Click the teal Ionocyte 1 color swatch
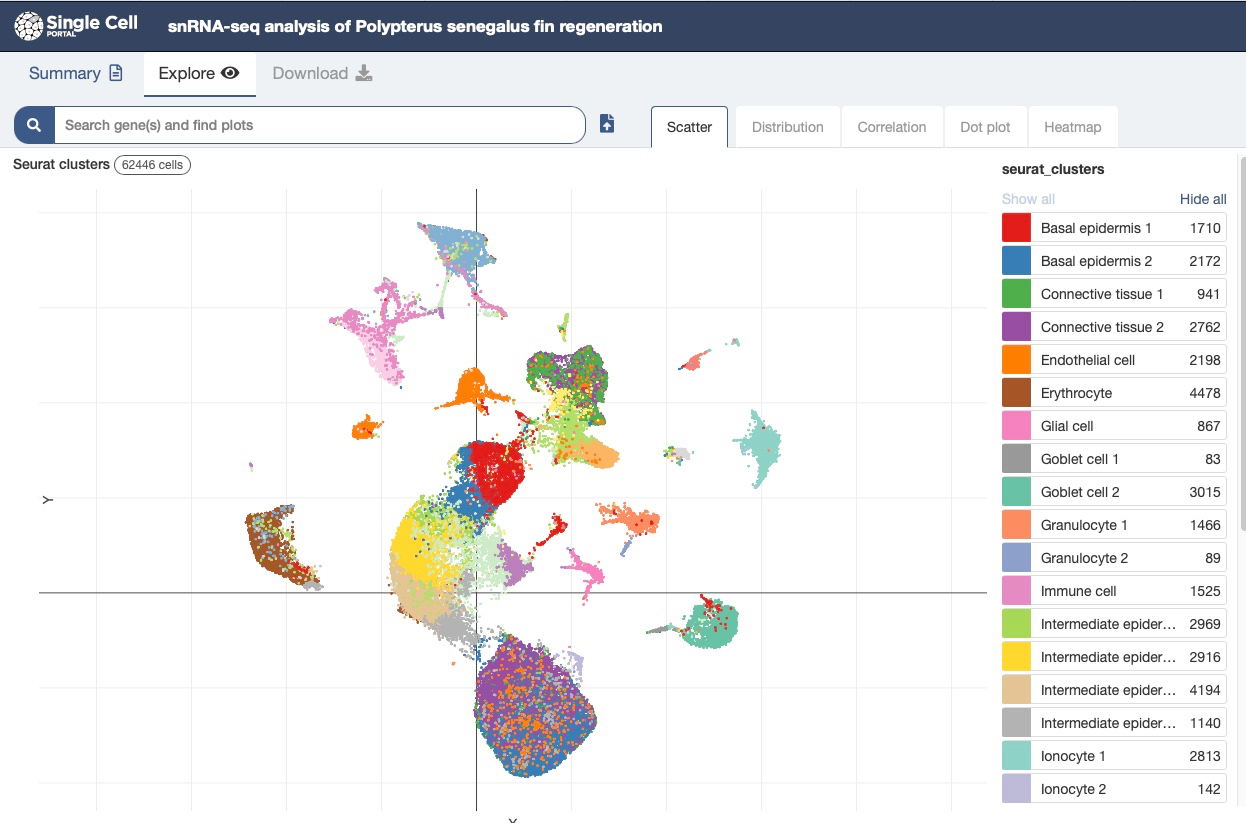Screen dimensions: 1246x823 (1016, 756)
